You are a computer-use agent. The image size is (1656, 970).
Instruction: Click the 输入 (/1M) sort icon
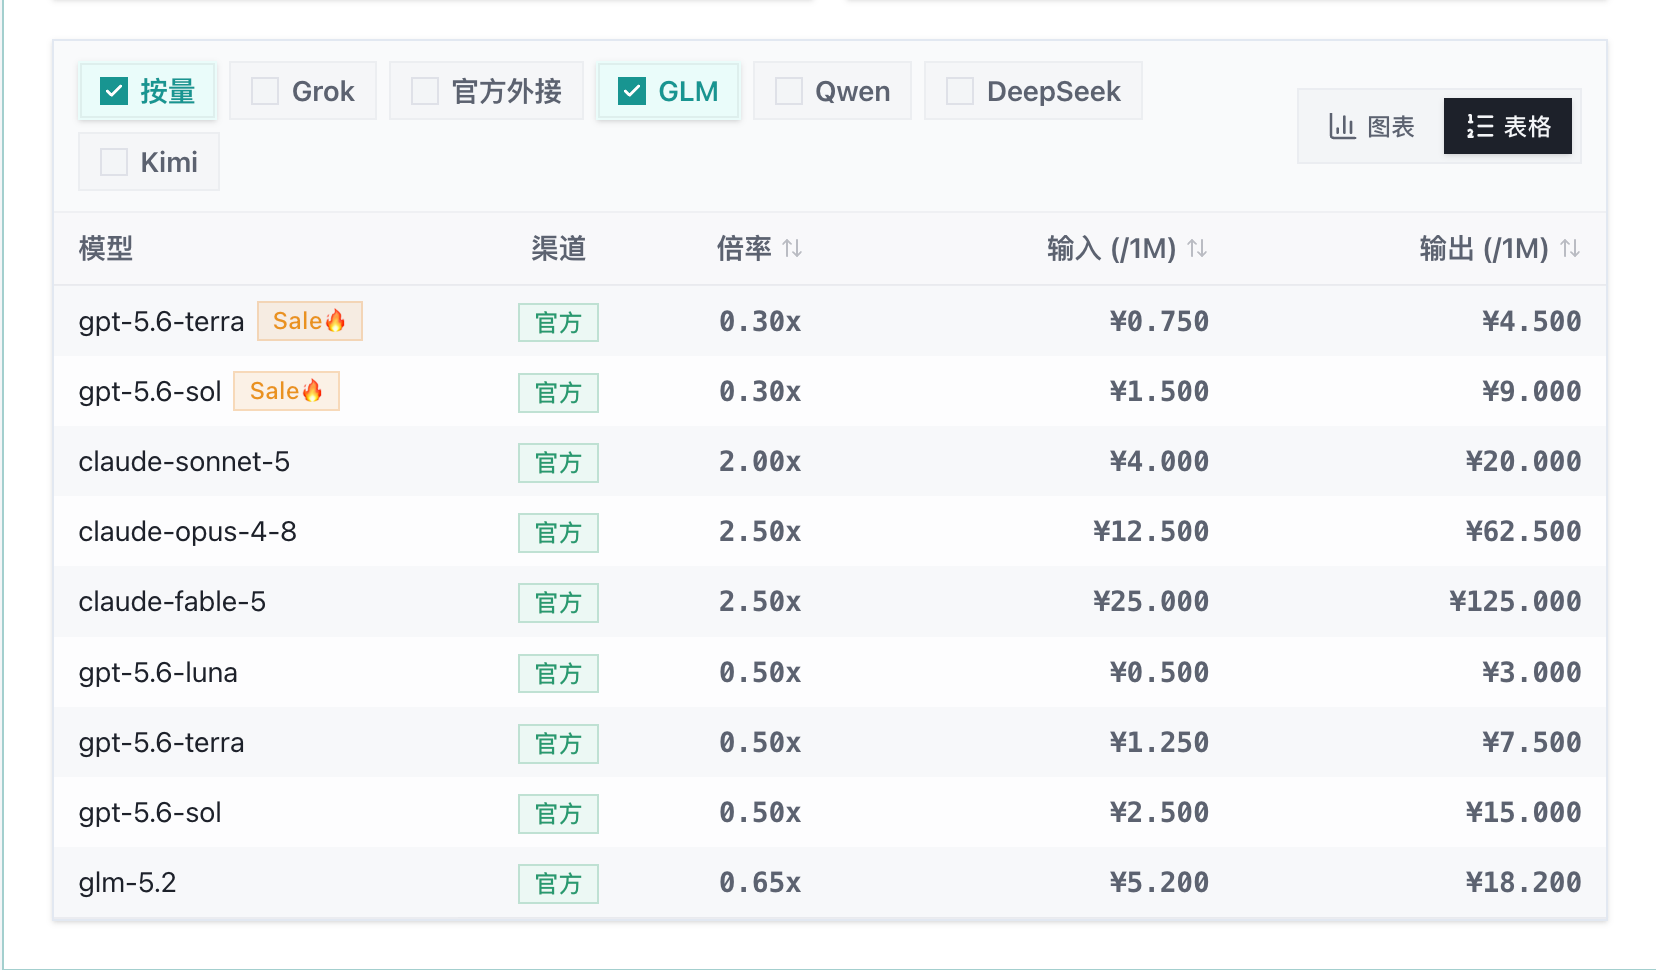coord(1197,248)
